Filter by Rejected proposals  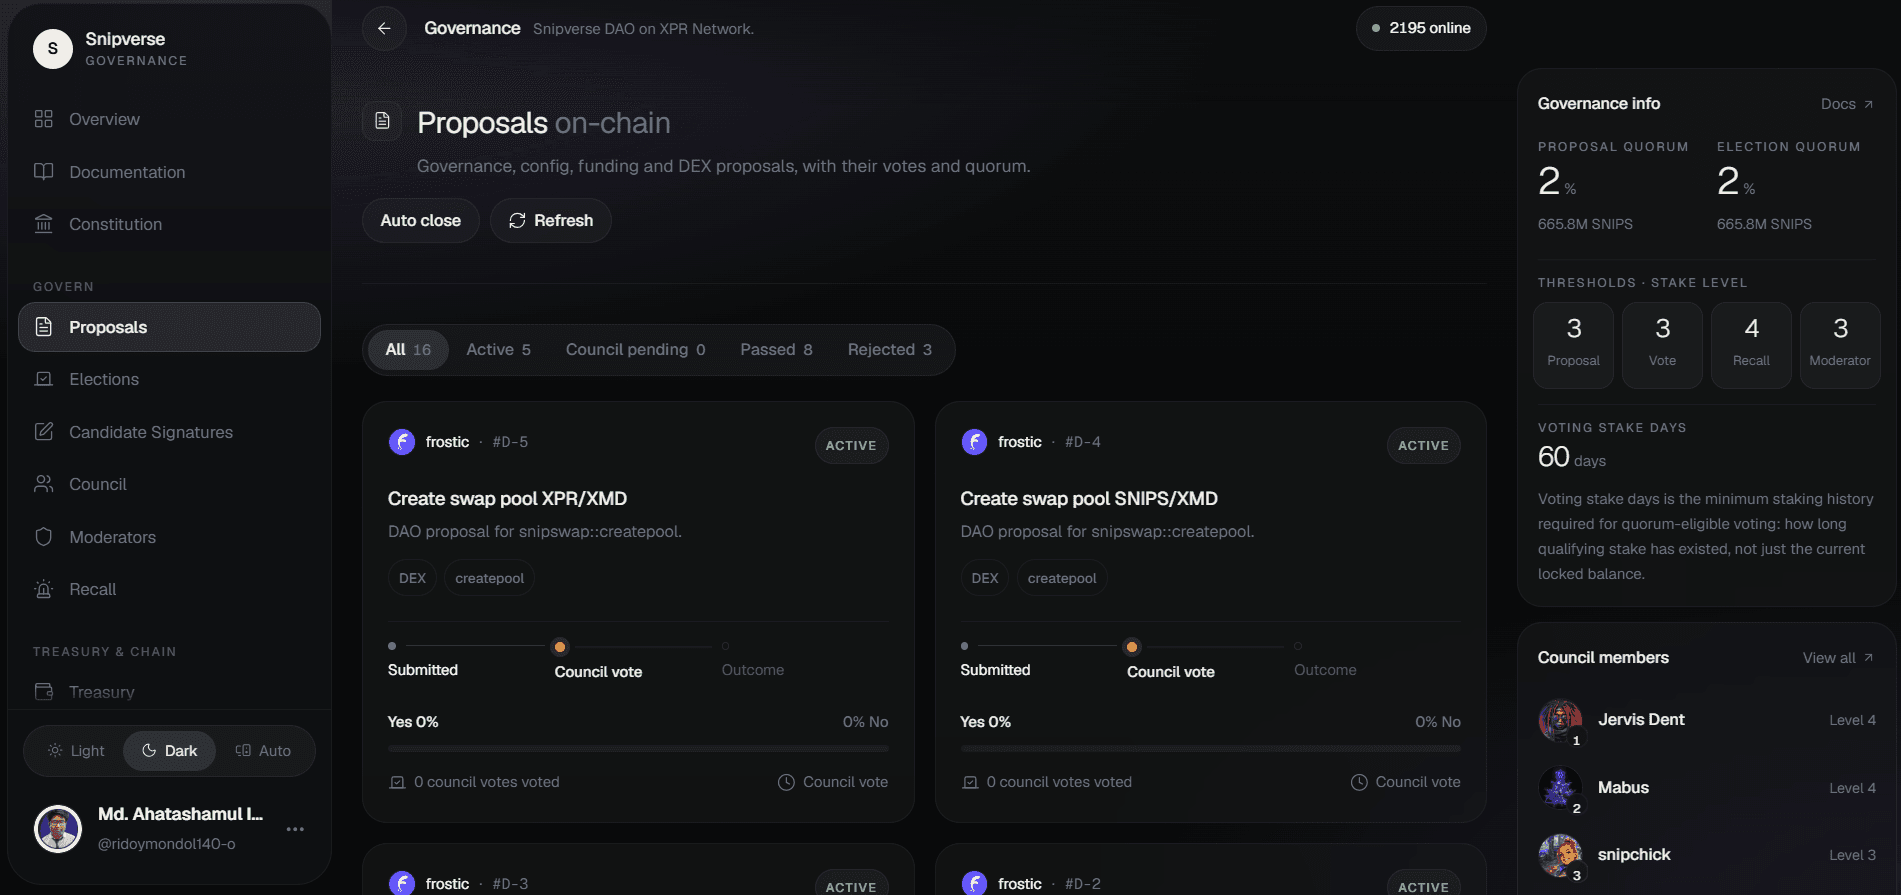click(x=890, y=349)
